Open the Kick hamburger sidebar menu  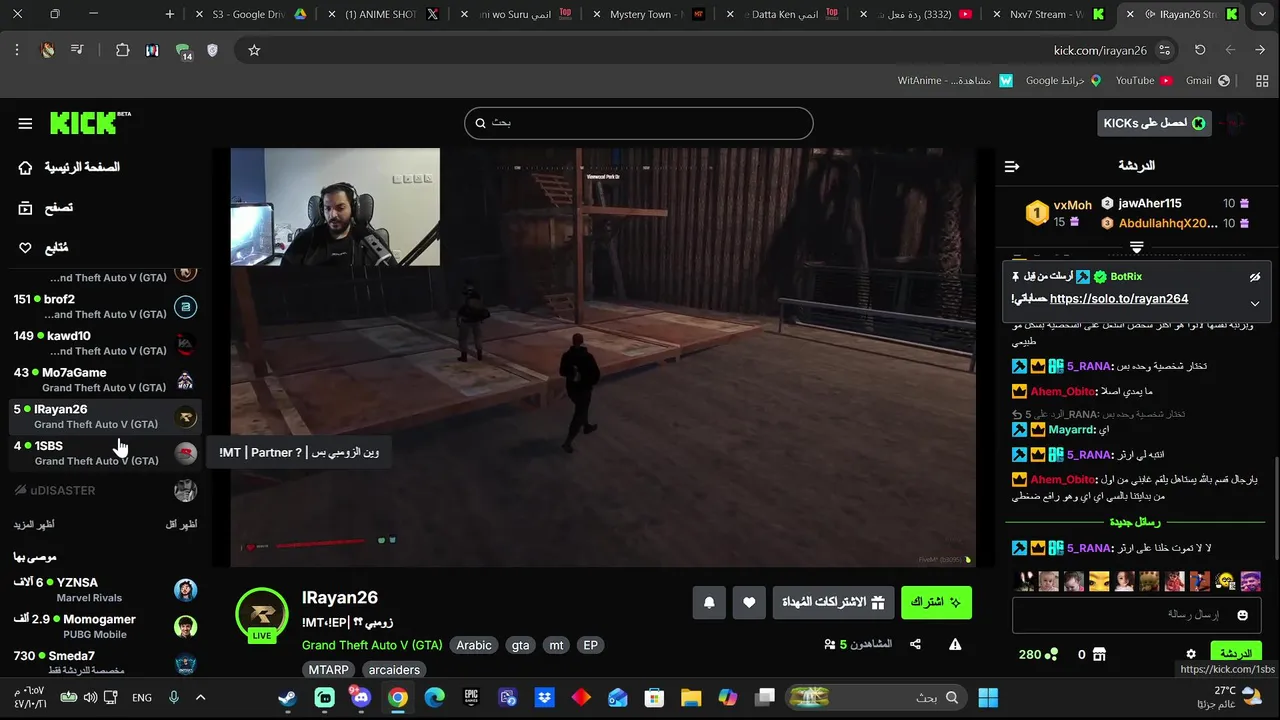(x=25, y=123)
